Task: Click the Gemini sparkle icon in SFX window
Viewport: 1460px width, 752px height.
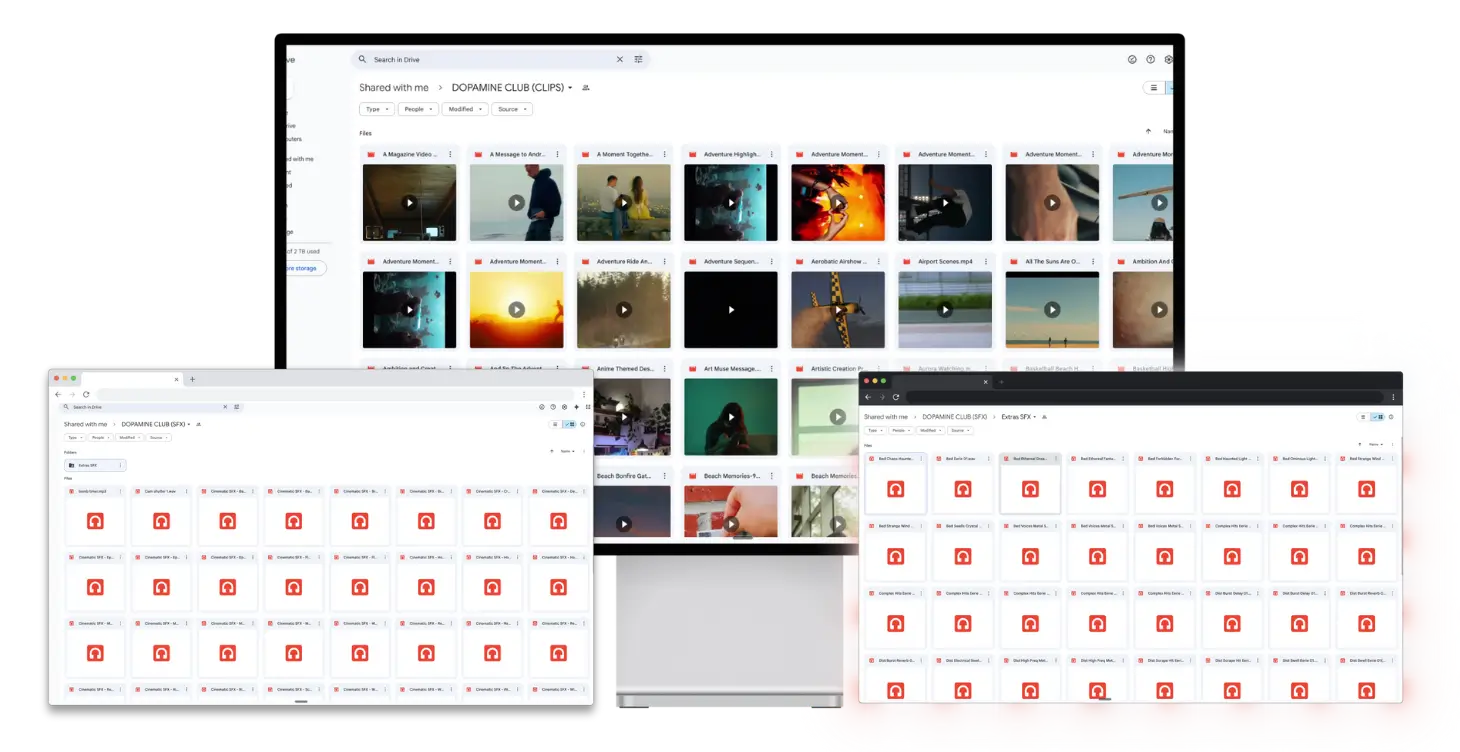Action: [x=576, y=407]
